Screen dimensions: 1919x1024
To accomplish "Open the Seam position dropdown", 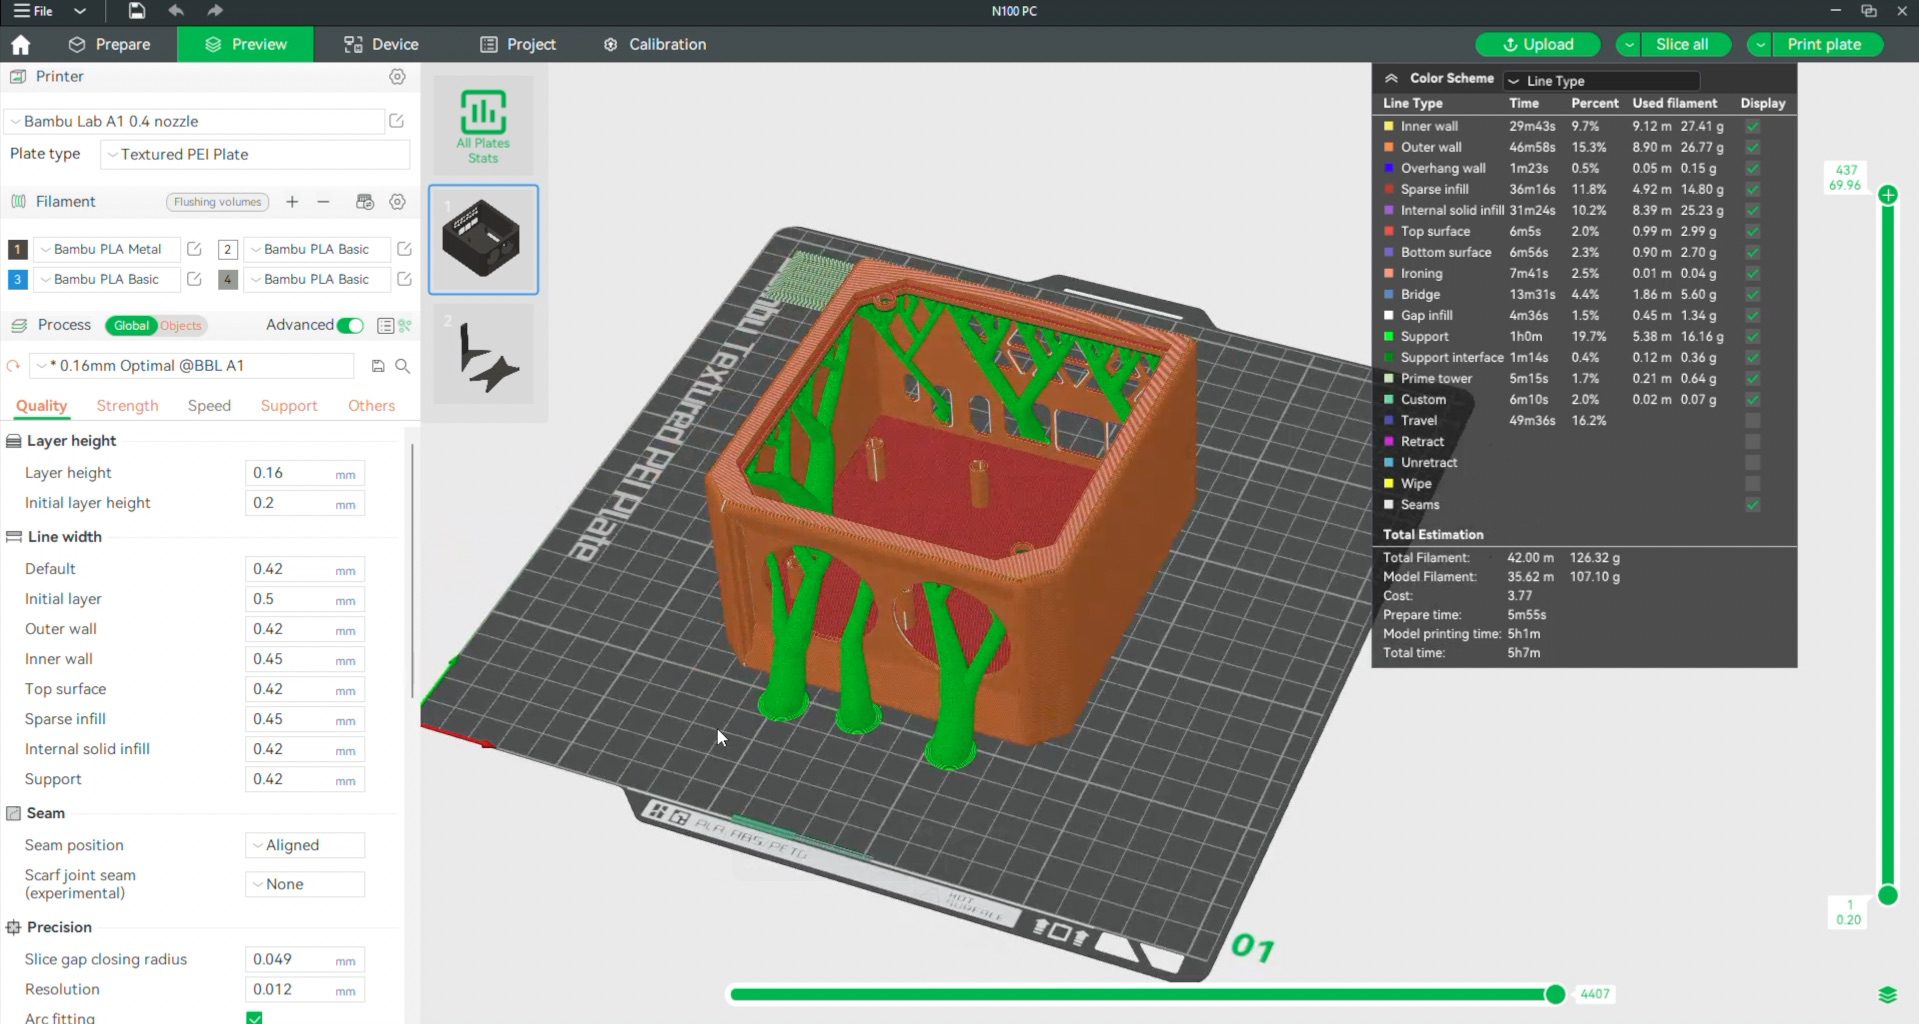I will point(304,845).
